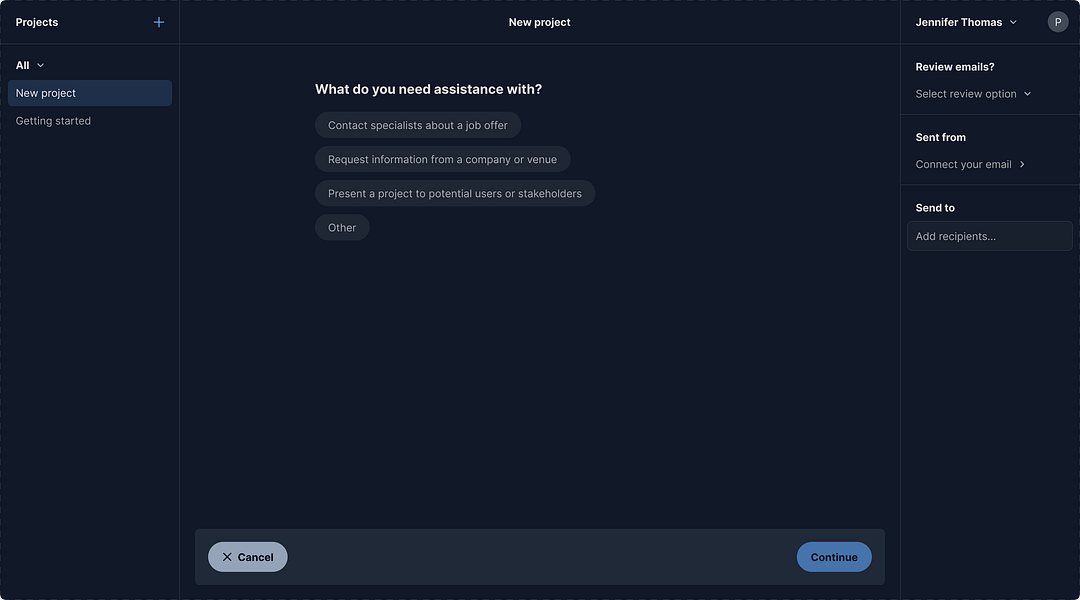
Task: Select Present a project to potential users
Action: [455, 193]
